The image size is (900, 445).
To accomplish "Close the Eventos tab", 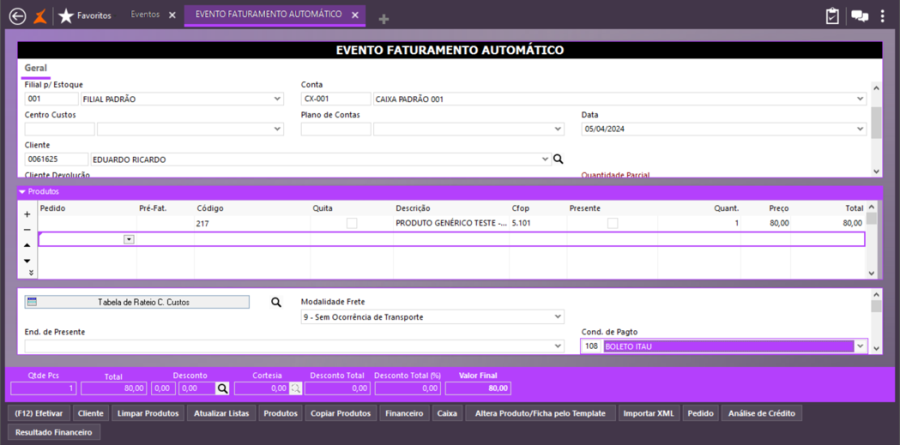I will [x=172, y=16].
